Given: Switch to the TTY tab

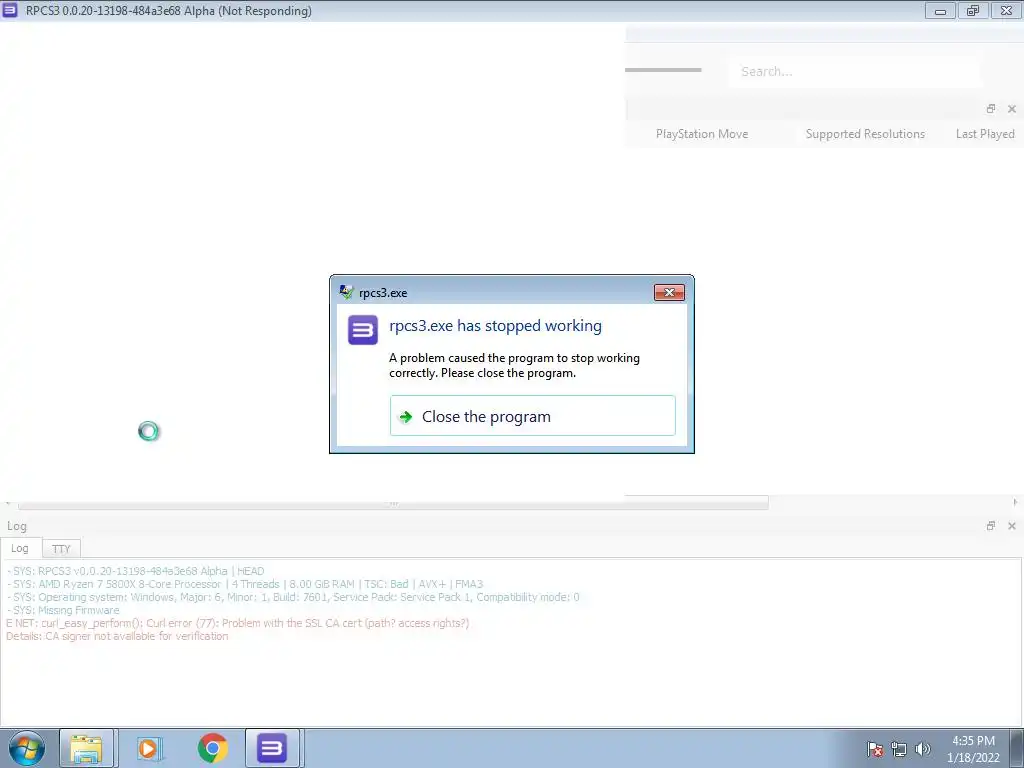Looking at the screenshot, I should point(61,549).
